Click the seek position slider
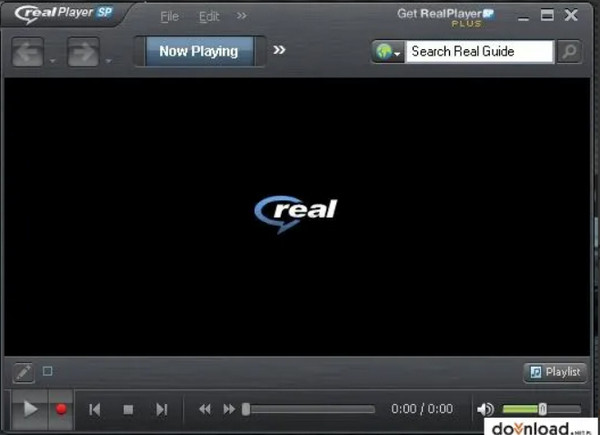The height and width of the screenshot is (435, 600). [308, 409]
